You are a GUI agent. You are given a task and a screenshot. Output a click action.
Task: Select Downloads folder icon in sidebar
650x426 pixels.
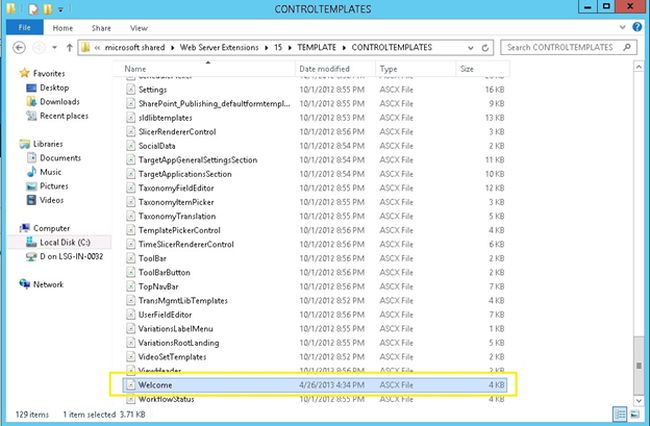coord(31,102)
